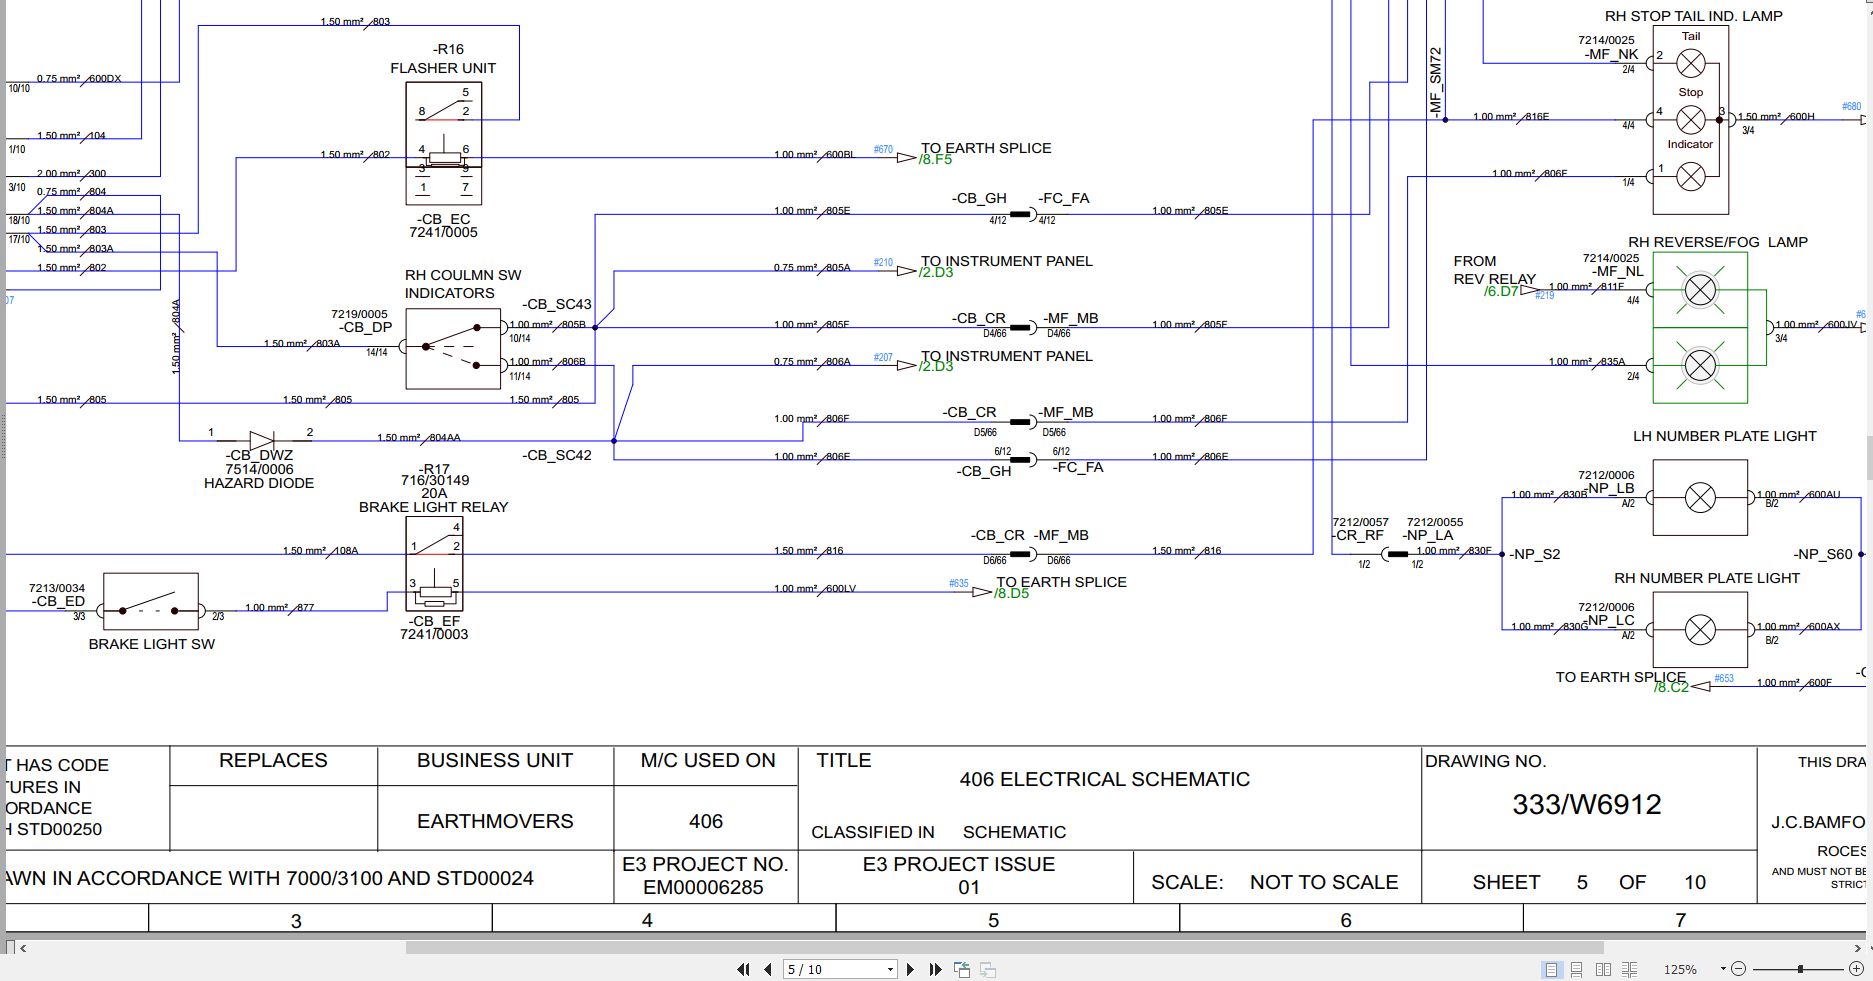Follow the /8.F5 earth splice reference link
This screenshot has height=981, width=1873.
pyautogui.click(x=935, y=158)
